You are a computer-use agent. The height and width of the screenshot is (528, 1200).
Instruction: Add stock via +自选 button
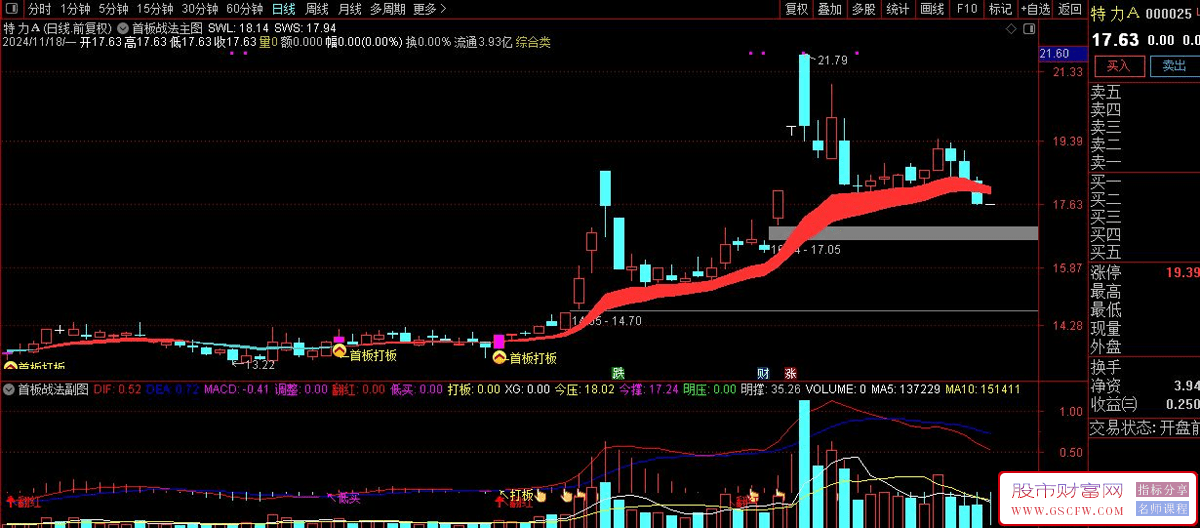(1035, 9)
